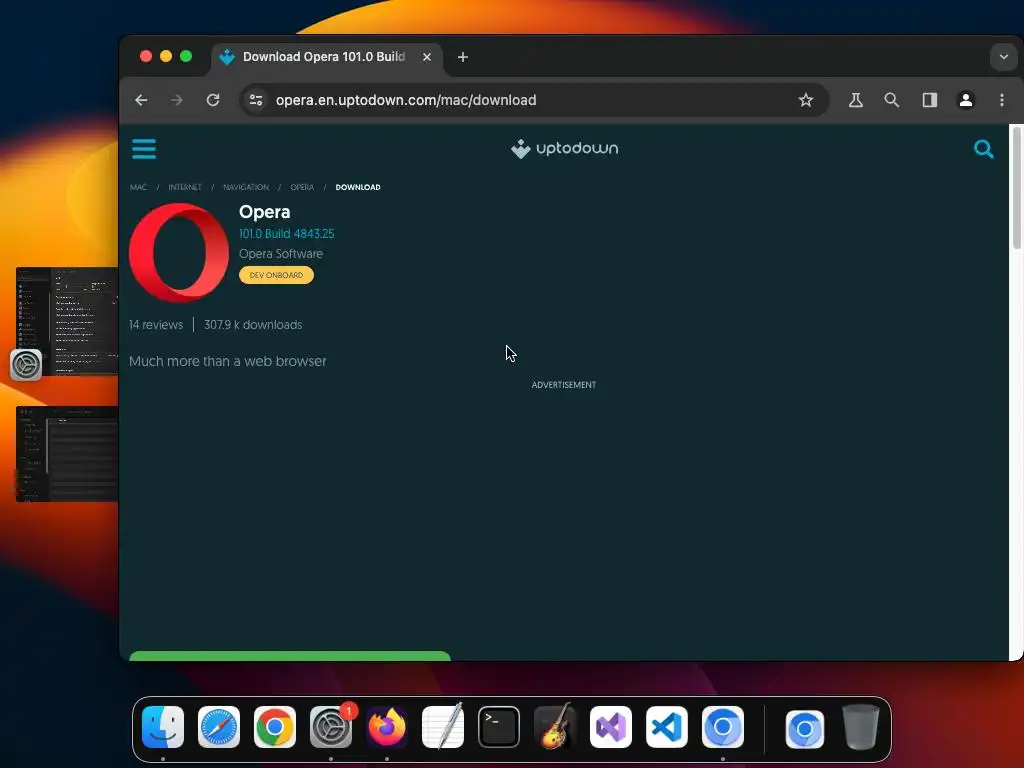Click the Uptodown logo
This screenshot has height=768, width=1024.
tap(564, 149)
